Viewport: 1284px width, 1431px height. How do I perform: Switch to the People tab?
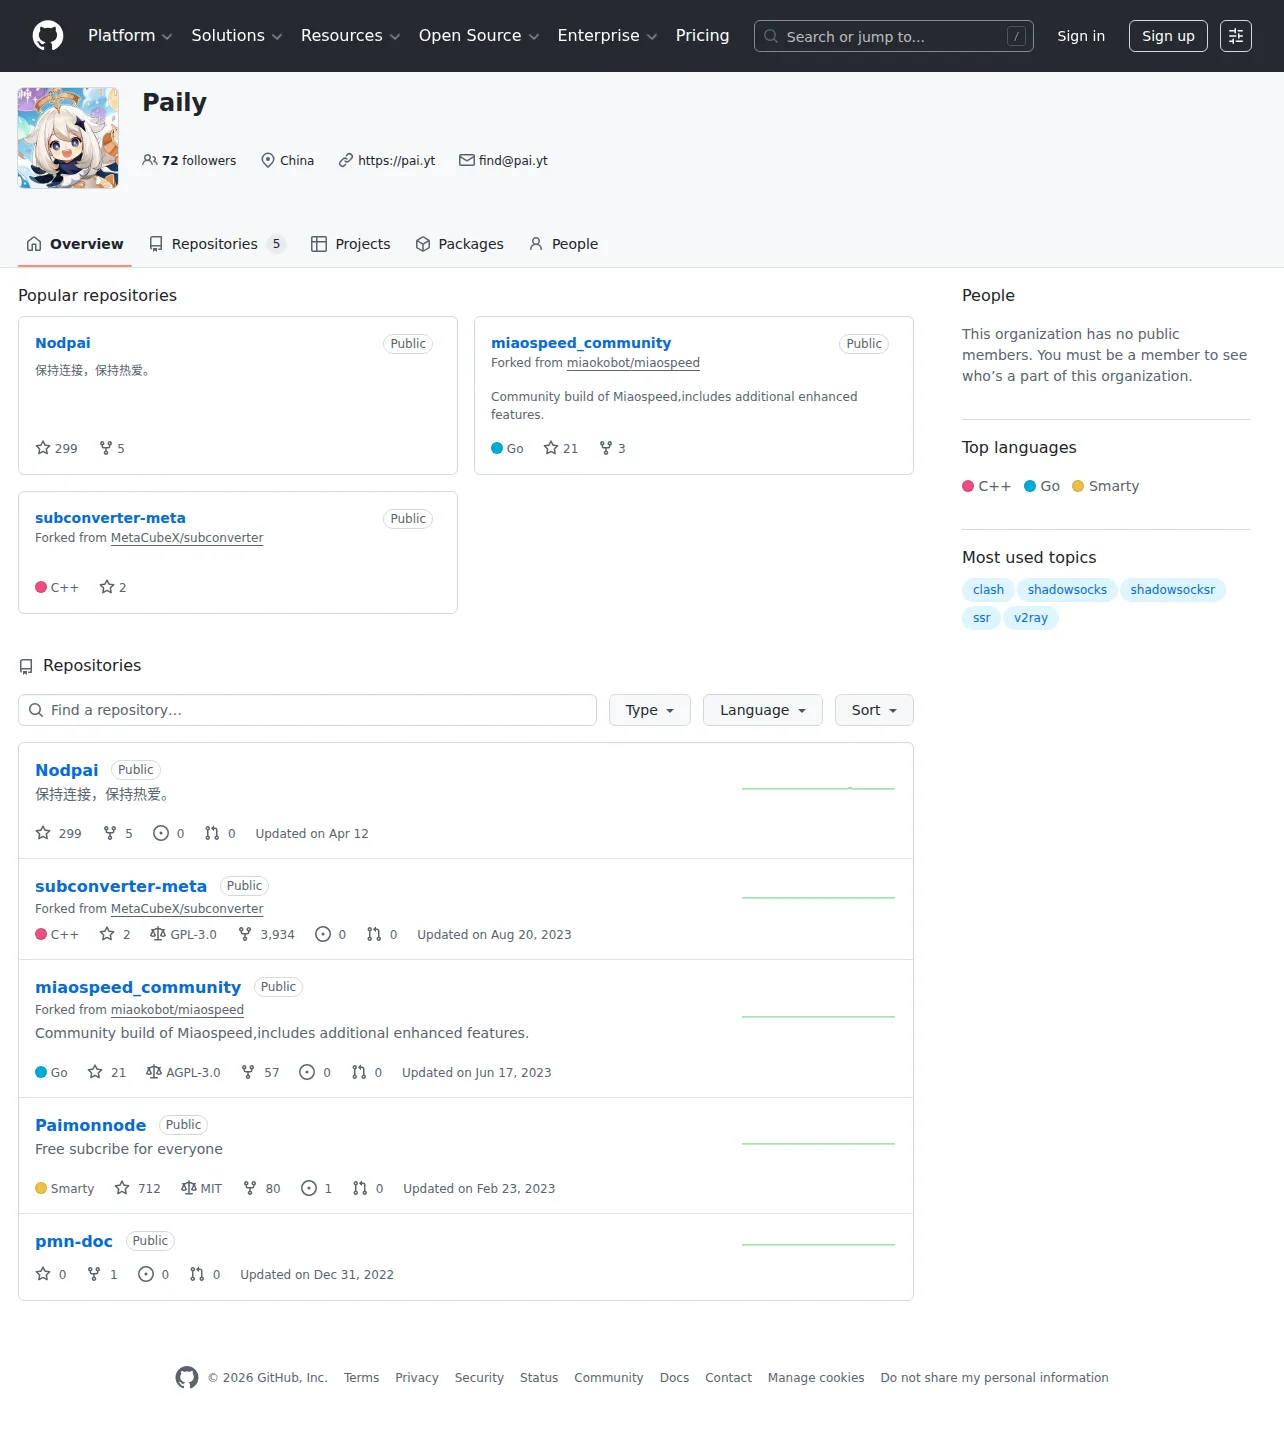click(x=563, y=244)
